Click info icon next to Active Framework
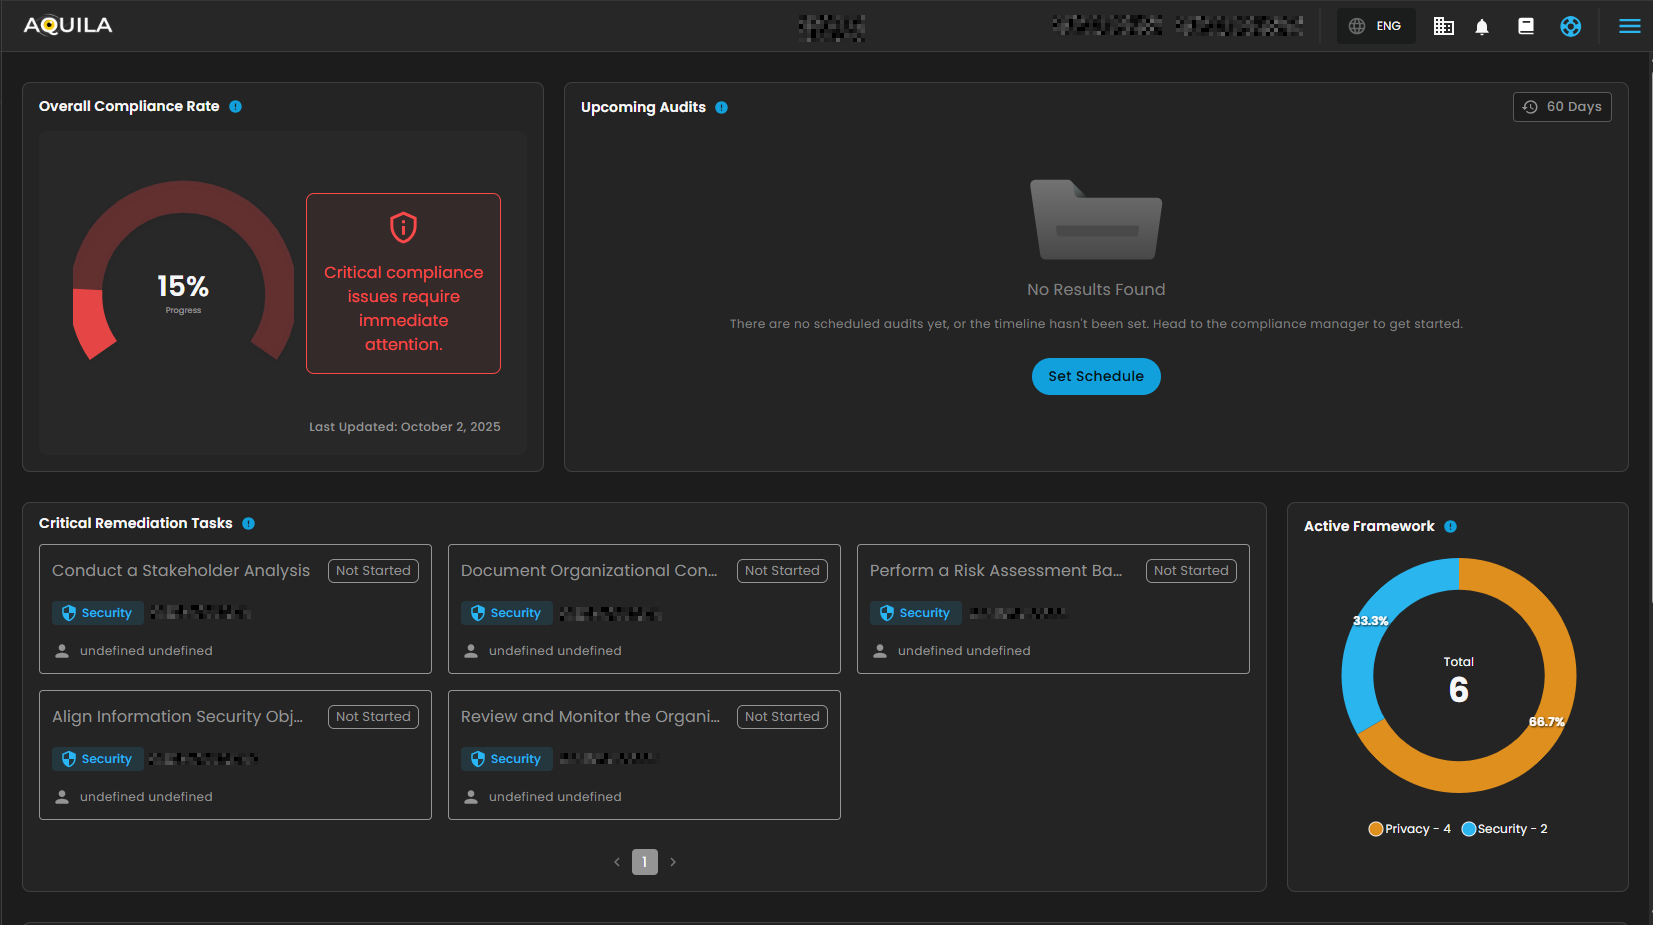 coord(1451,527)
